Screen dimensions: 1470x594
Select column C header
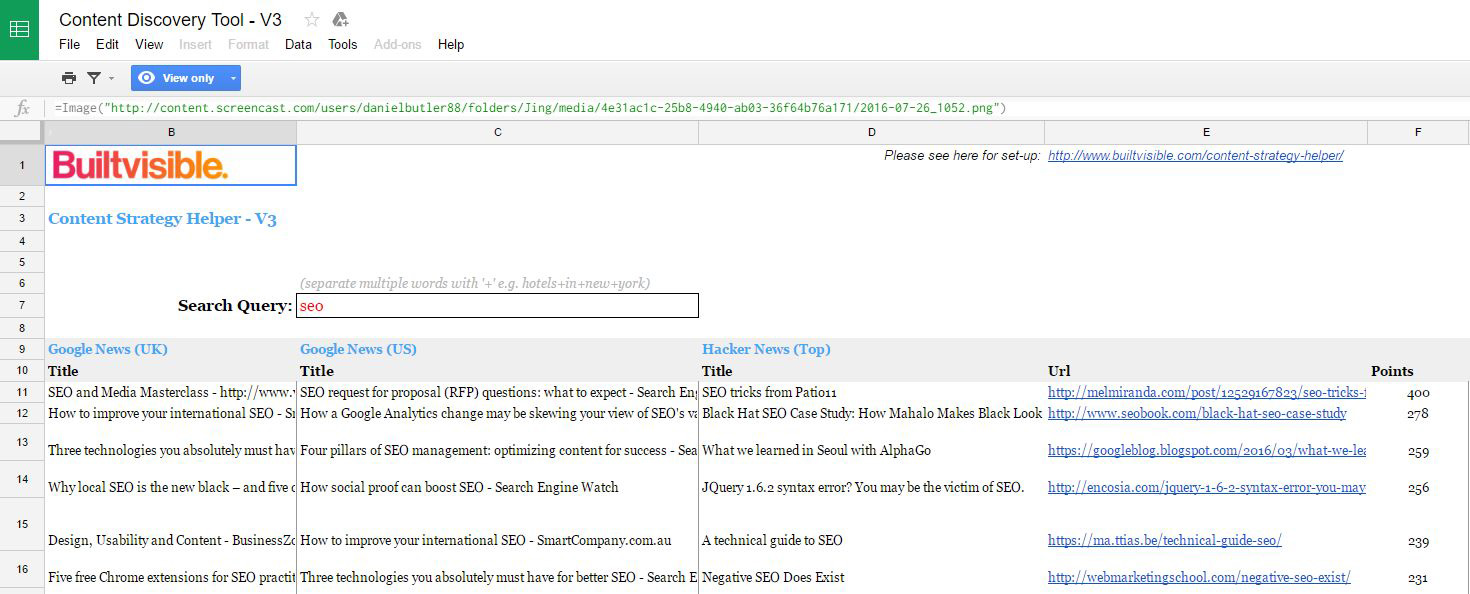(497, 132)
